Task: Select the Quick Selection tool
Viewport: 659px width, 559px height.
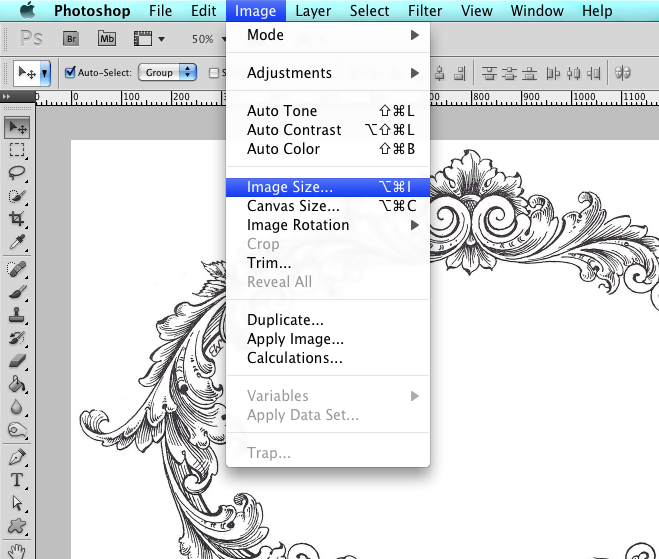Action: coord(17,196)
